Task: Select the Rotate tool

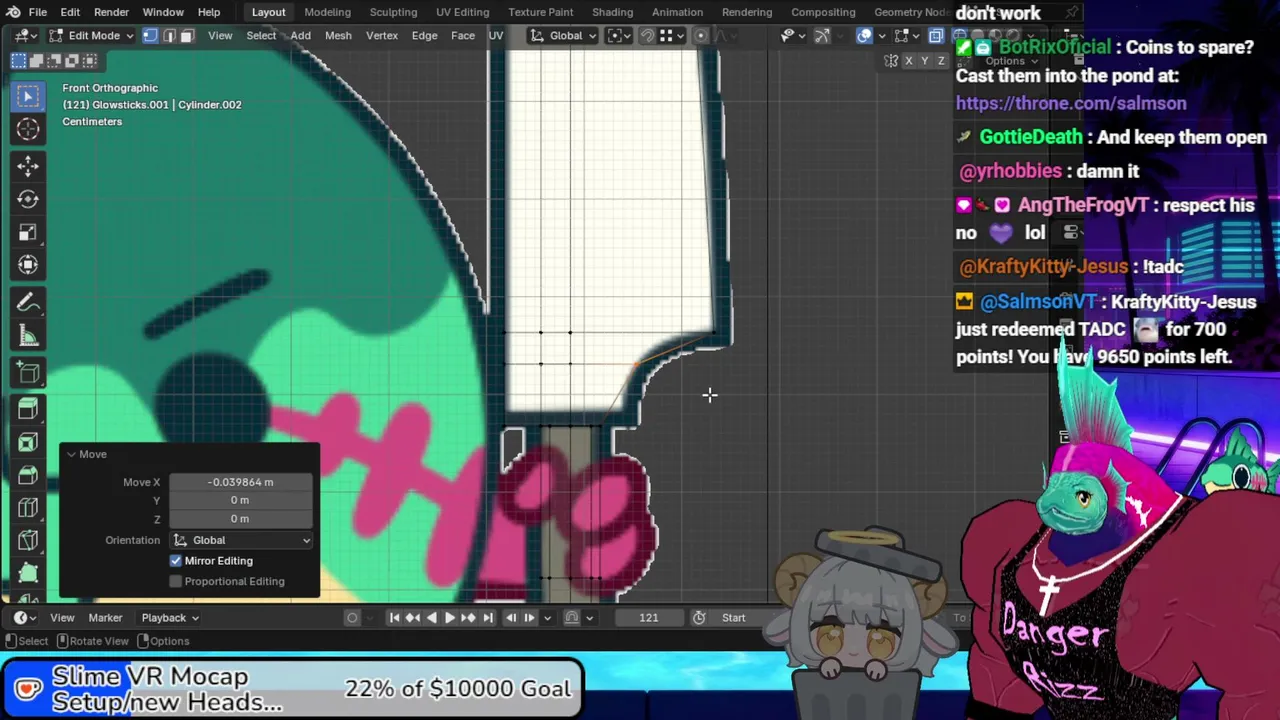Action: point(28,199)
